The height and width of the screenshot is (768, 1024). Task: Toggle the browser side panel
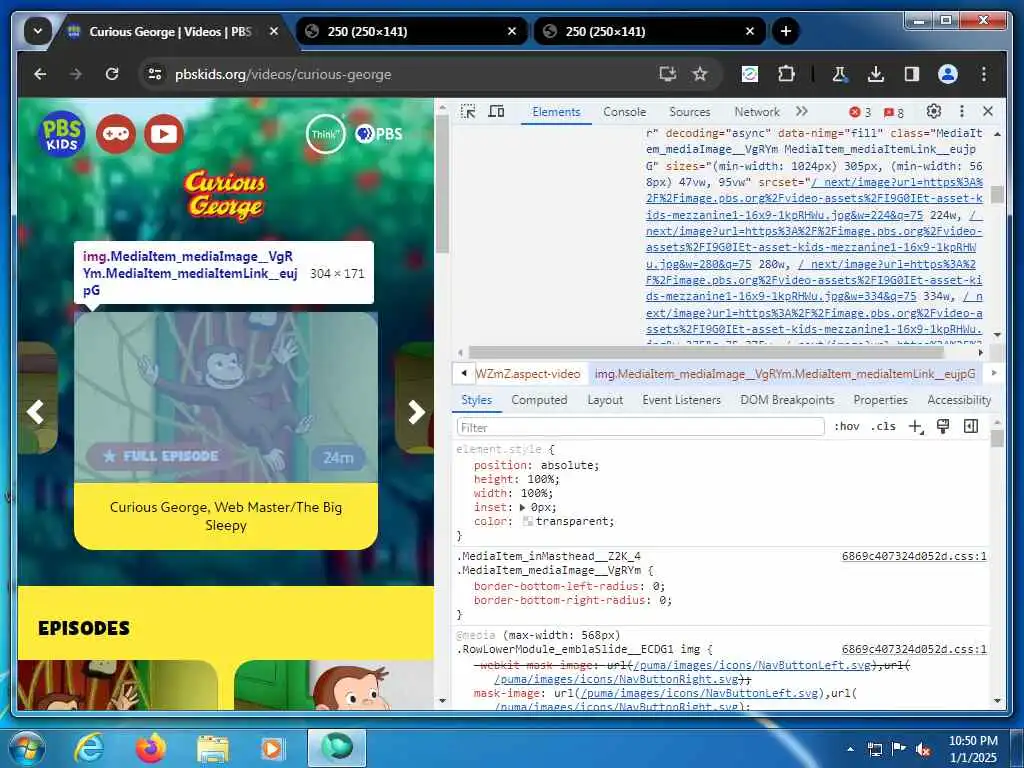912,74
